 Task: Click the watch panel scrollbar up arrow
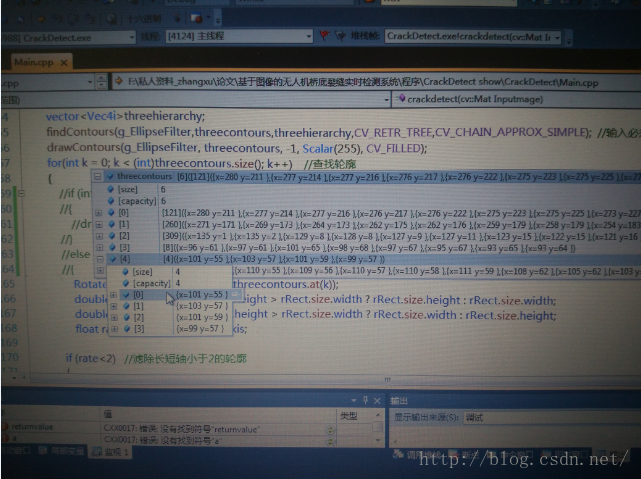tap(378, 416)
